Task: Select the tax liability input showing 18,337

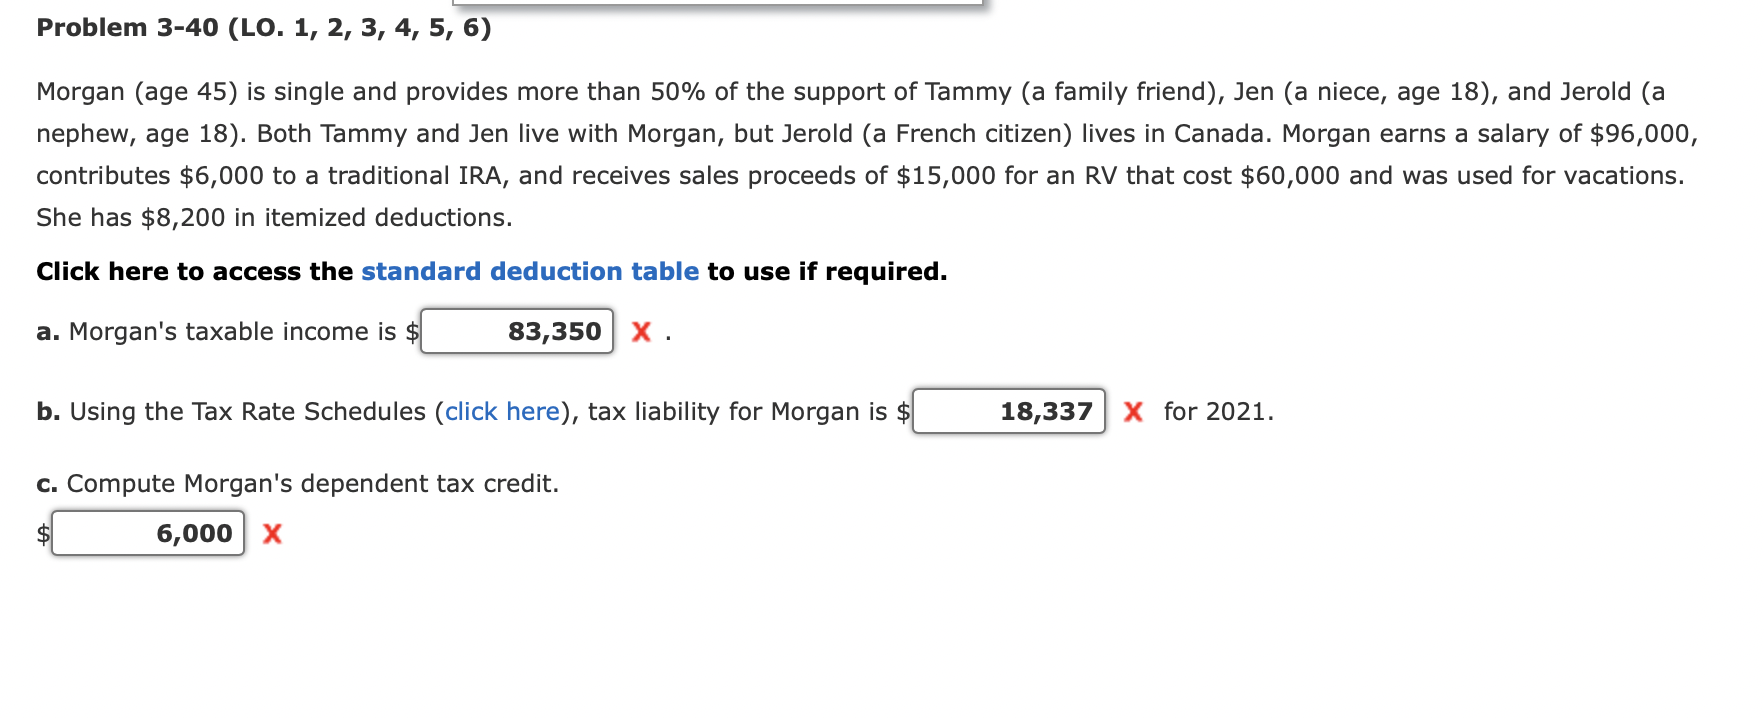Action: 1007,411
